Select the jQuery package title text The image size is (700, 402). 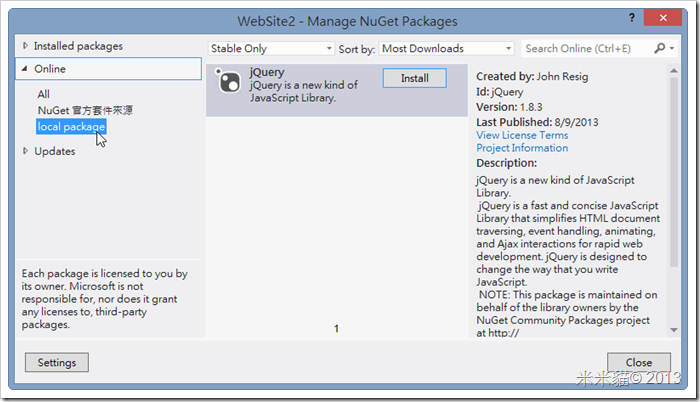coord(267,72)
